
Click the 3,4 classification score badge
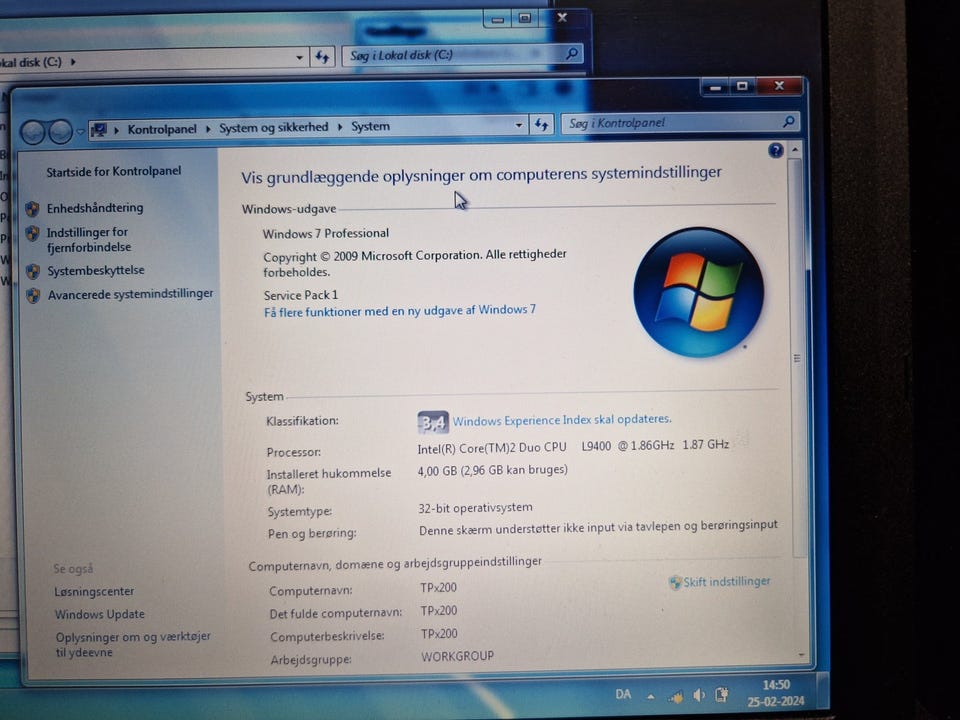433,422
